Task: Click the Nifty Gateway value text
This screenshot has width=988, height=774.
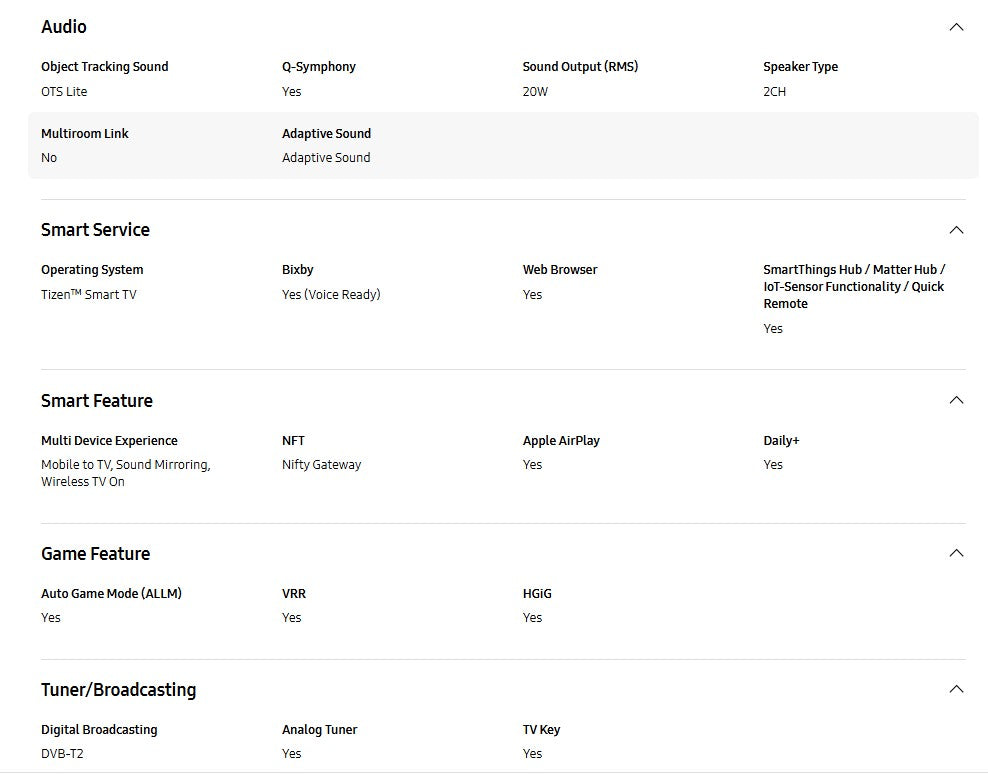Action: coord(321,465)
